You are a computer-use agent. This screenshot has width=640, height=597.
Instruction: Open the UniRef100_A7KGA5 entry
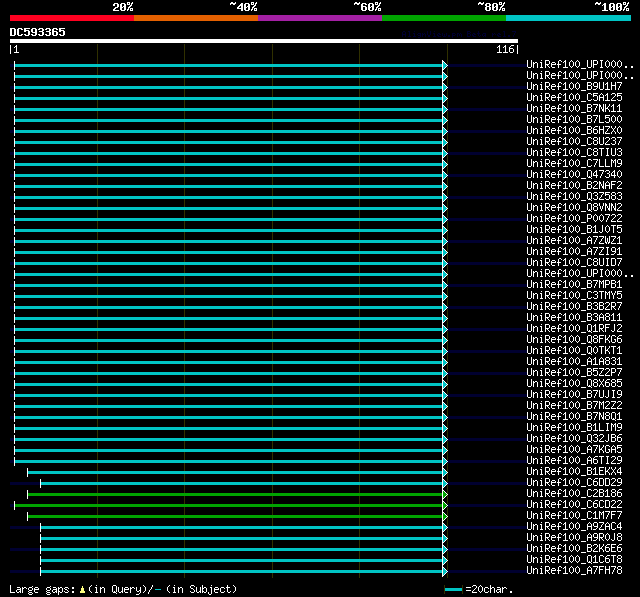574,450
